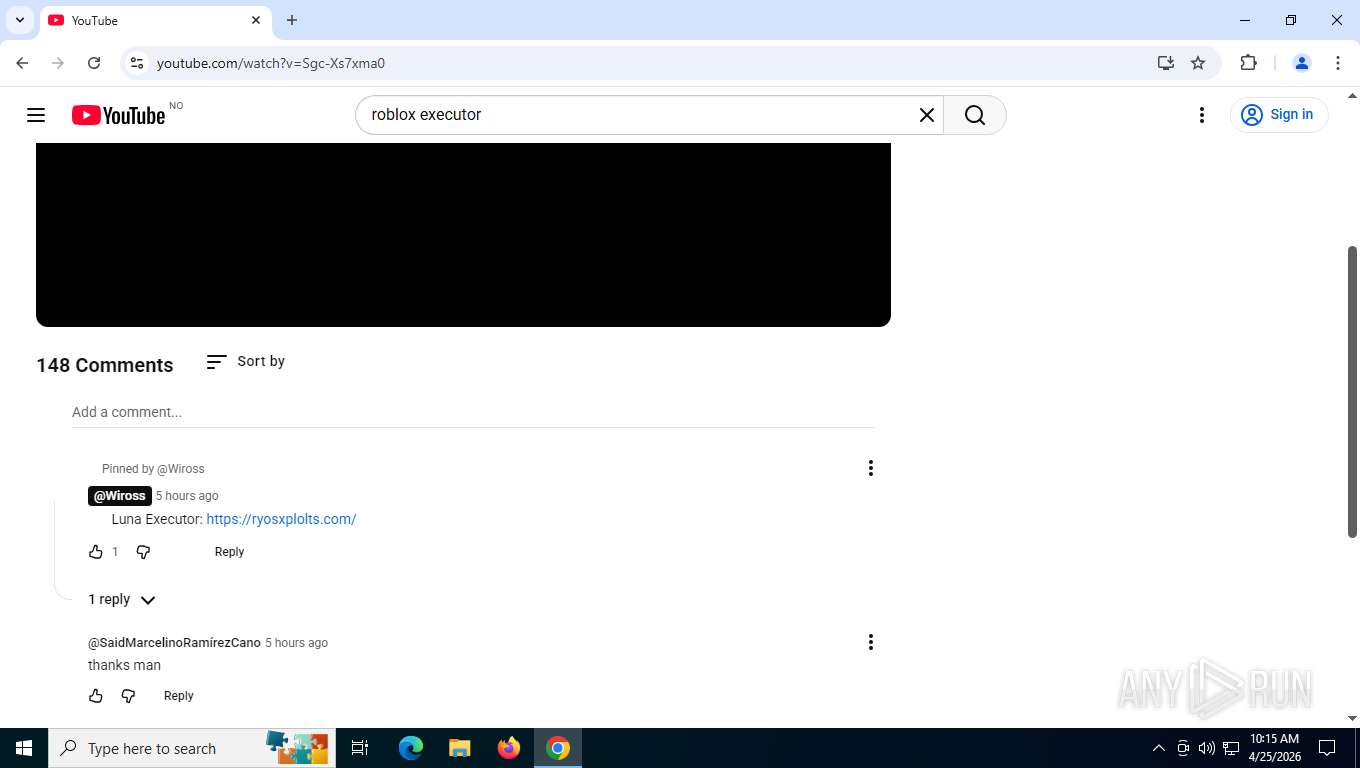Image resolution: width=1360 pixels, height=768 pixels.
Task: Go back in Chrome
Action: point(22,63)
